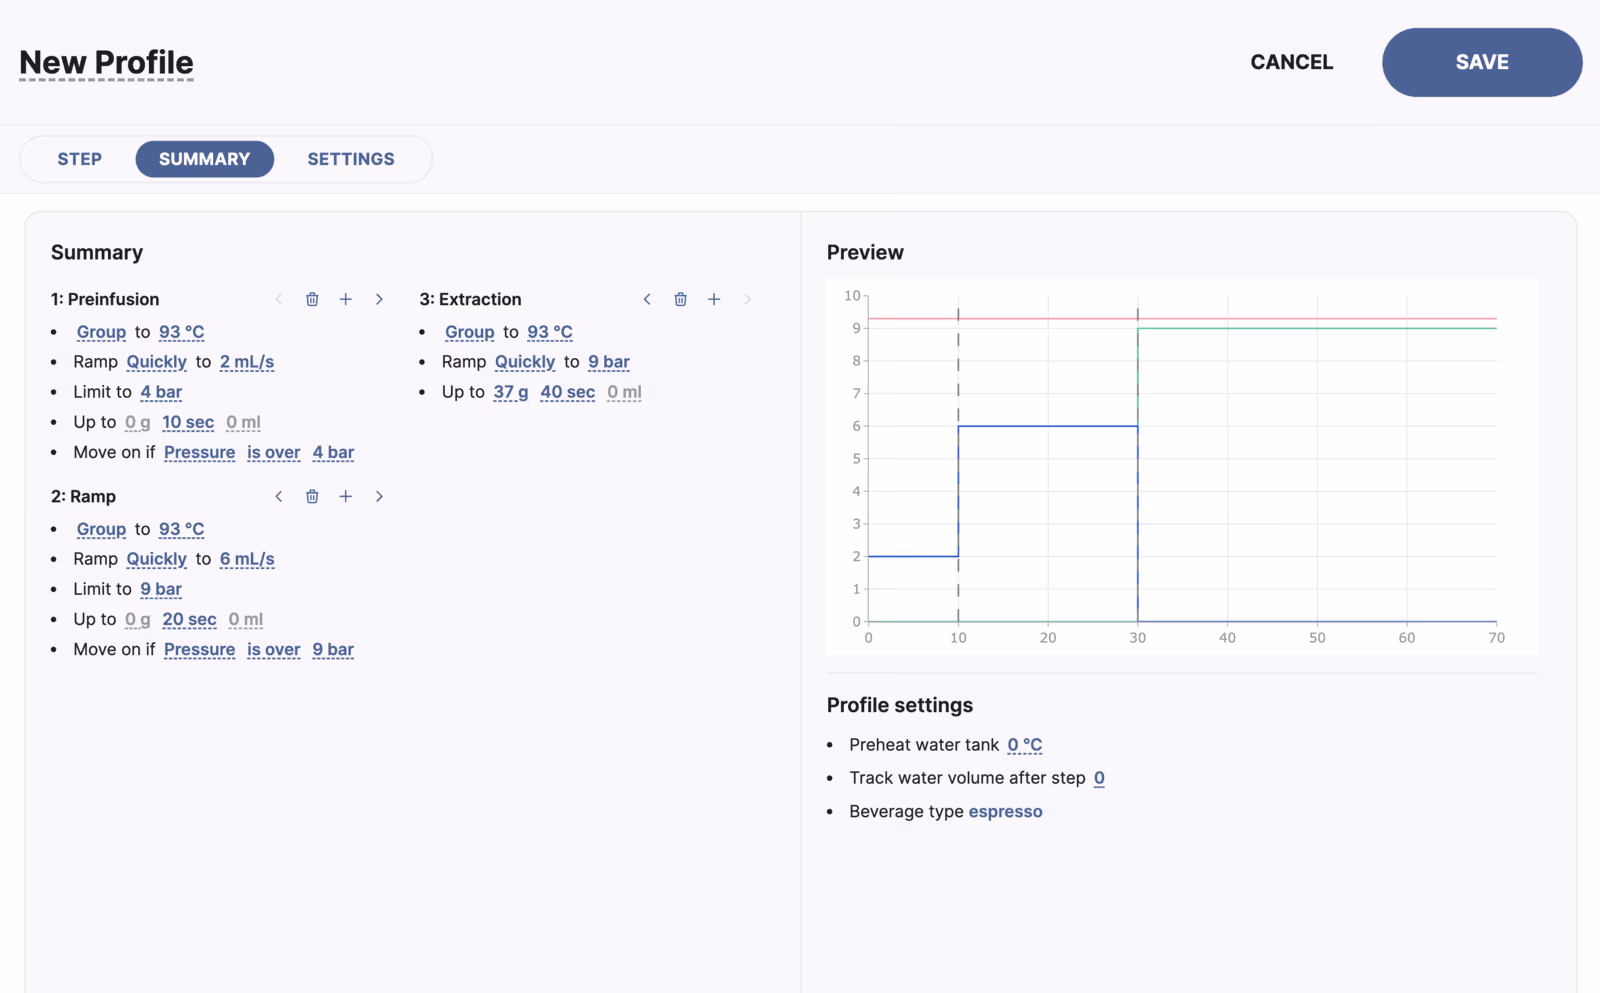This screenshot has height=993, width=1600.
Task: Add a step after Extraction
Action: tap(714, 299)
